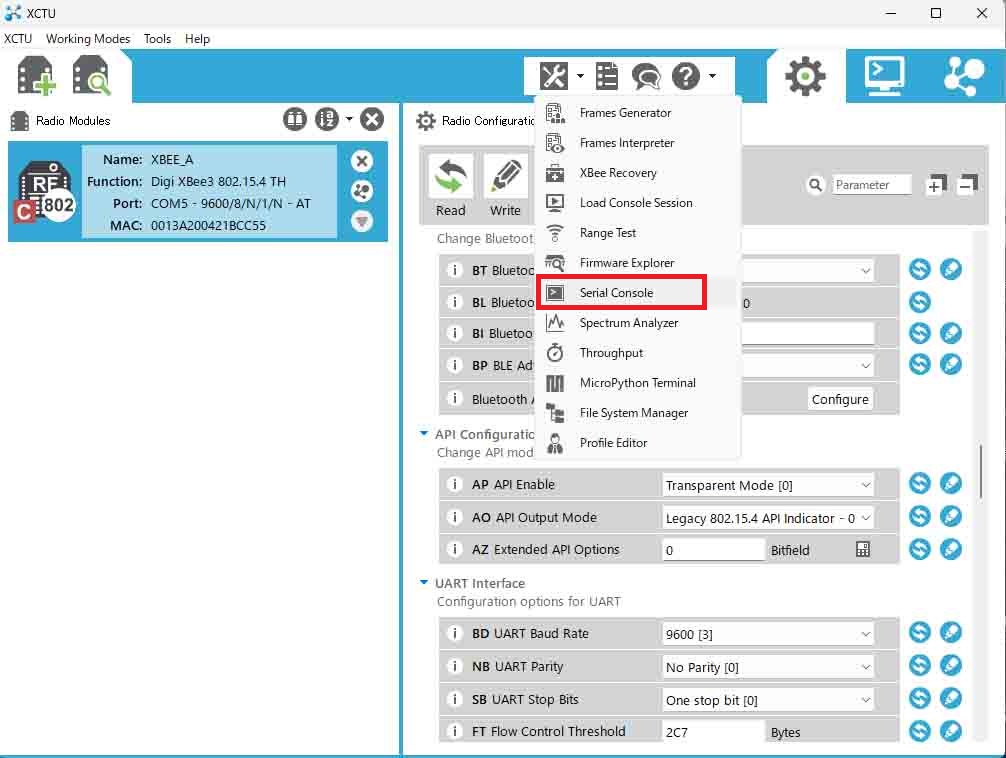The height and width of the screenshot is (758, 1006).
Task: Expand the sort modules dropdown arrow
Action: 349,119
